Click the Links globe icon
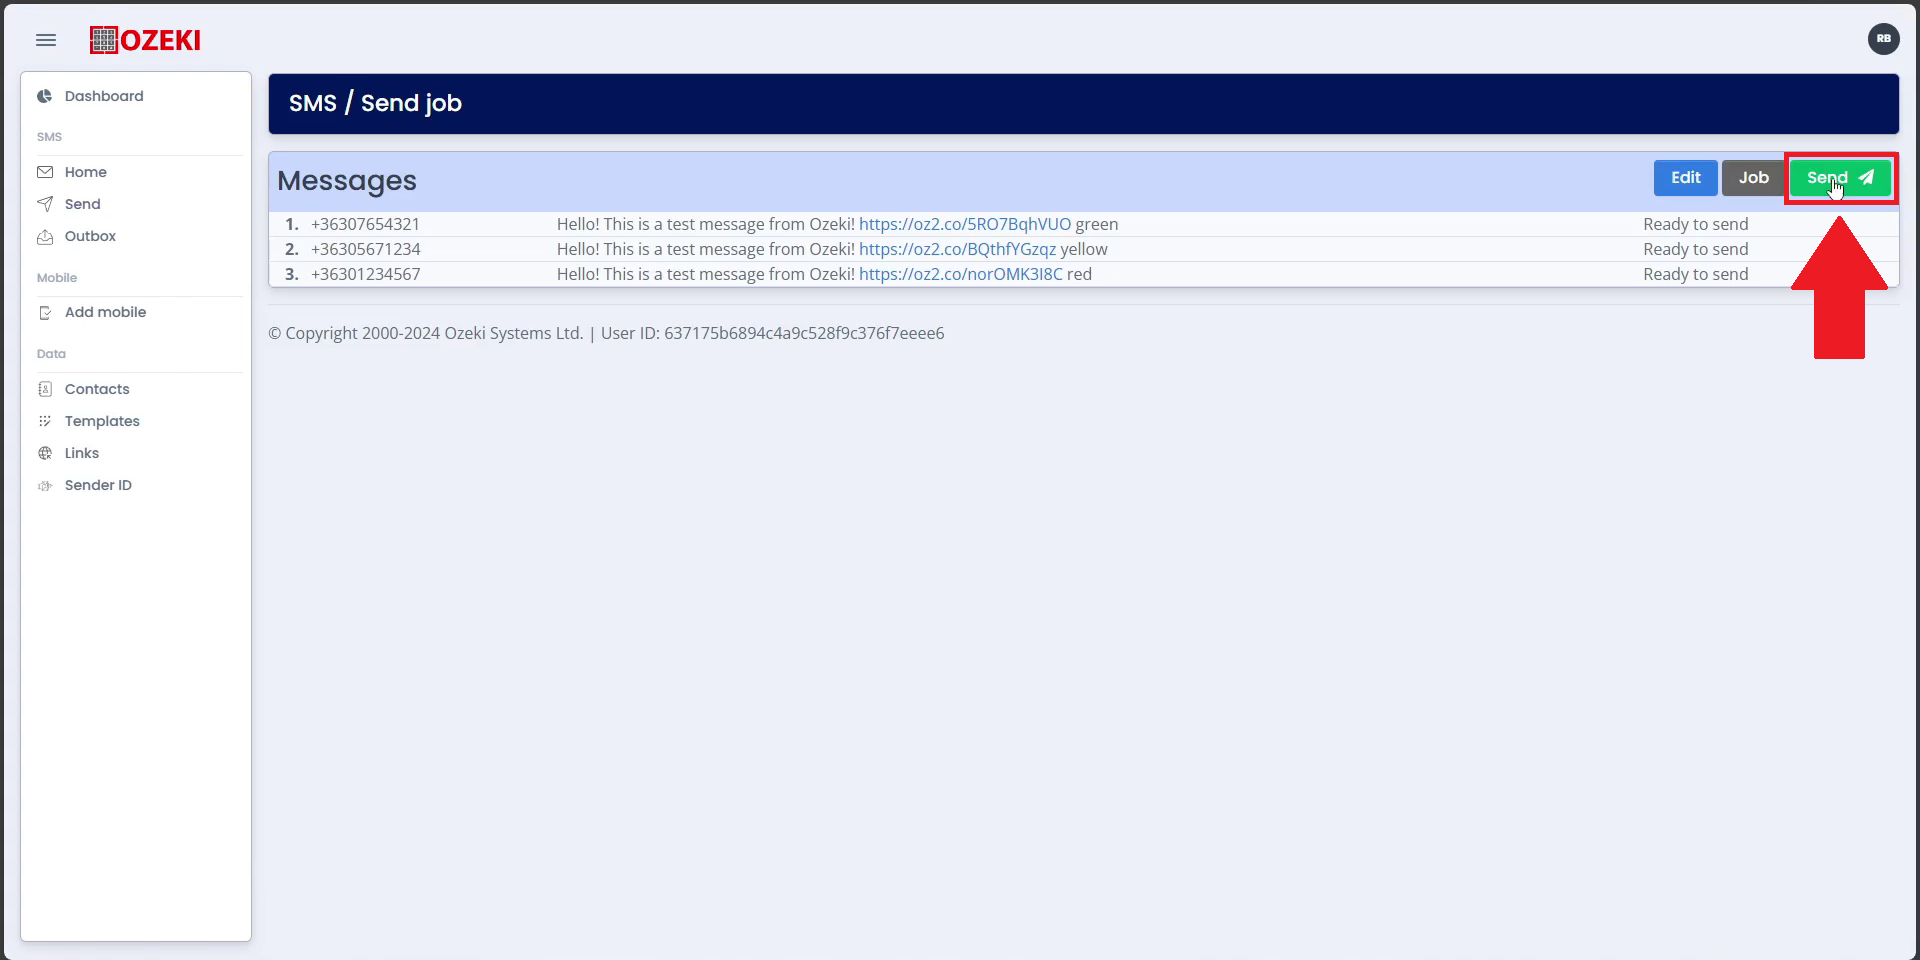This screenshot has height=960, width=1920. 45,453
